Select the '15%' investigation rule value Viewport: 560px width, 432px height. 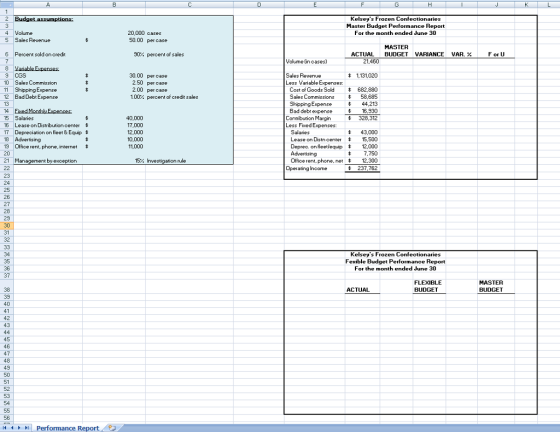(x=140, y=161)
